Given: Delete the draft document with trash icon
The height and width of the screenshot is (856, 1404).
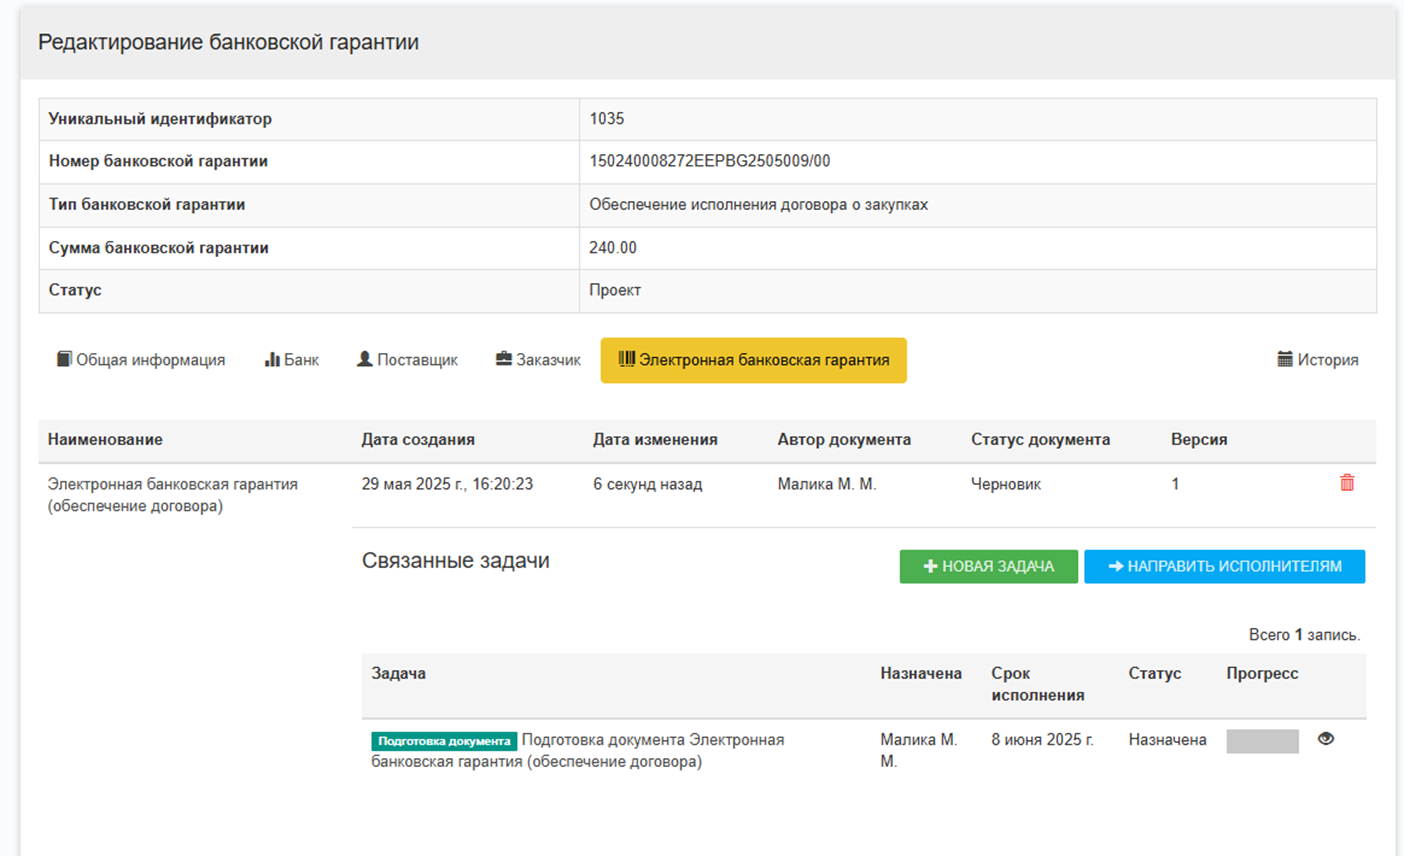Looking at the screenshot, I should tap(1346, 483).
